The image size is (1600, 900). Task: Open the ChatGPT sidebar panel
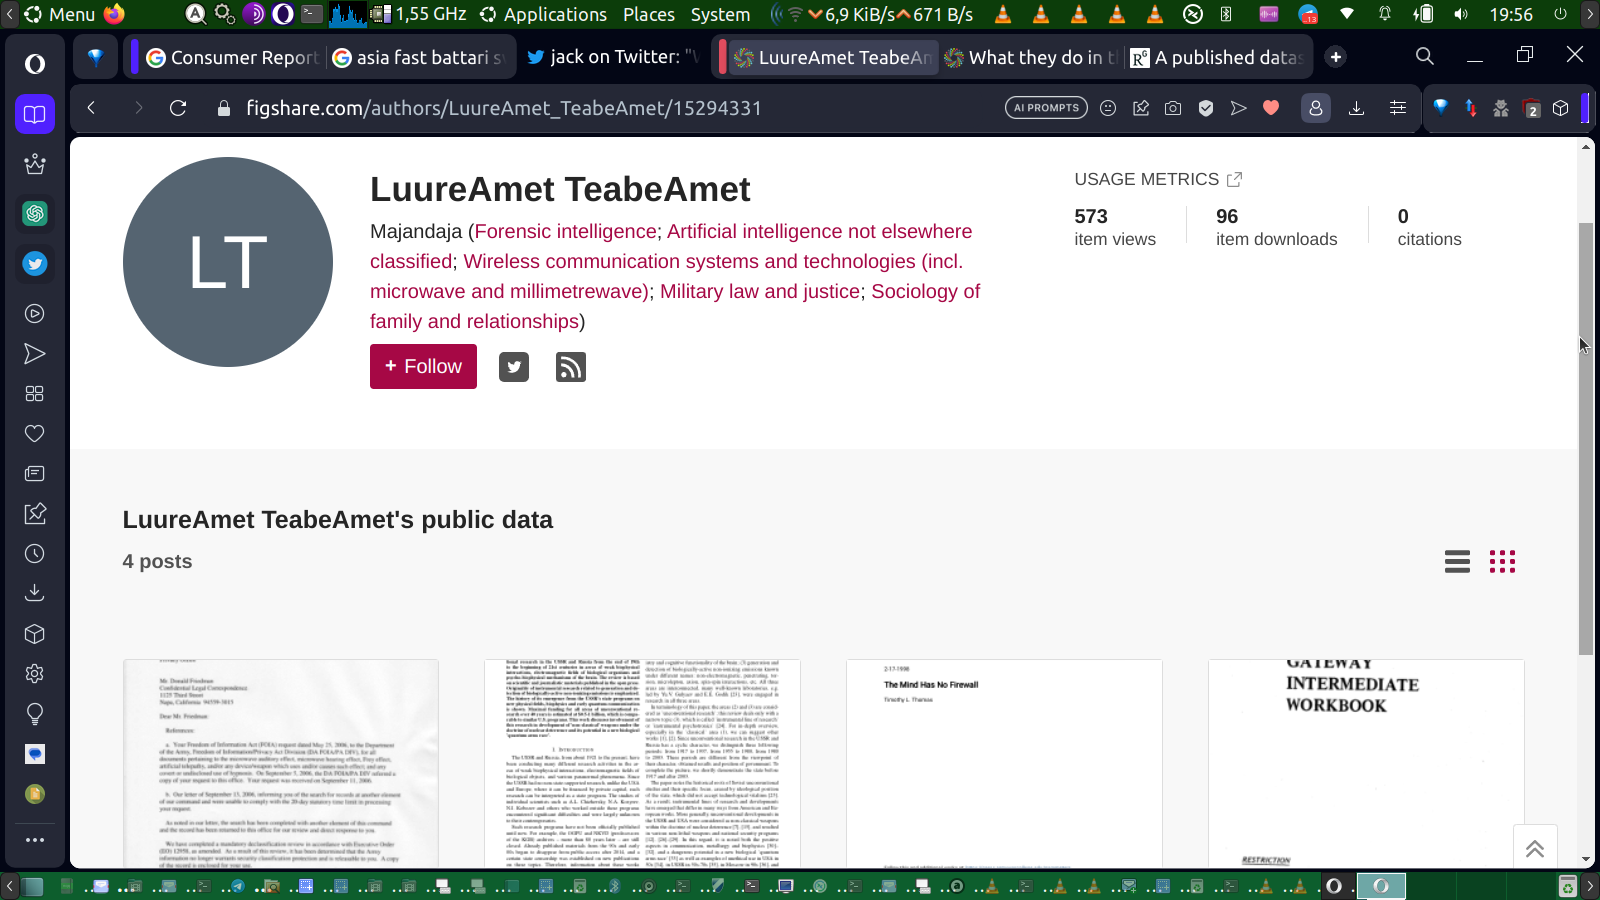[35, 213]
